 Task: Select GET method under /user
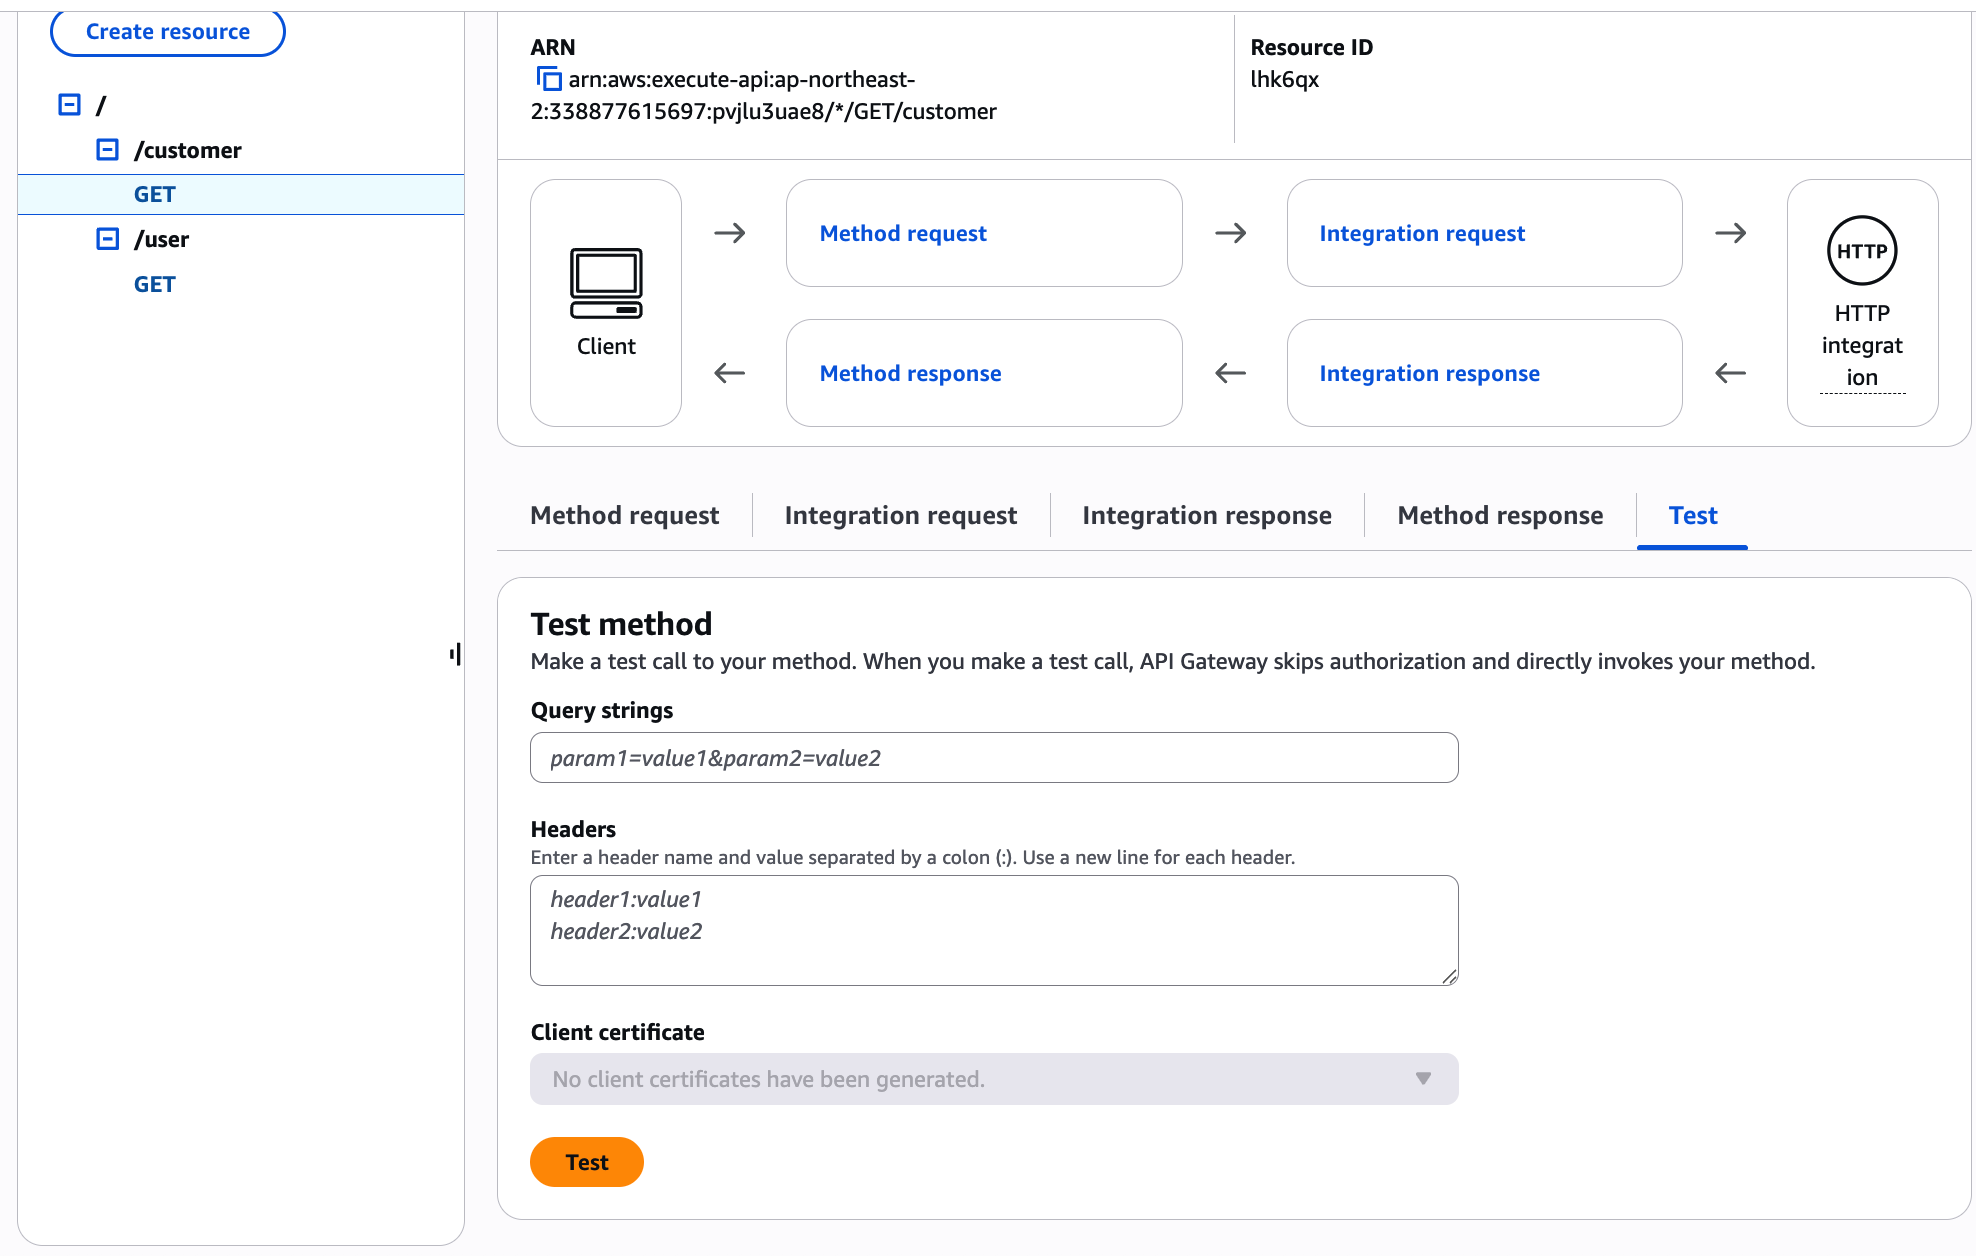pyautogui.click(x=155, y=284)
